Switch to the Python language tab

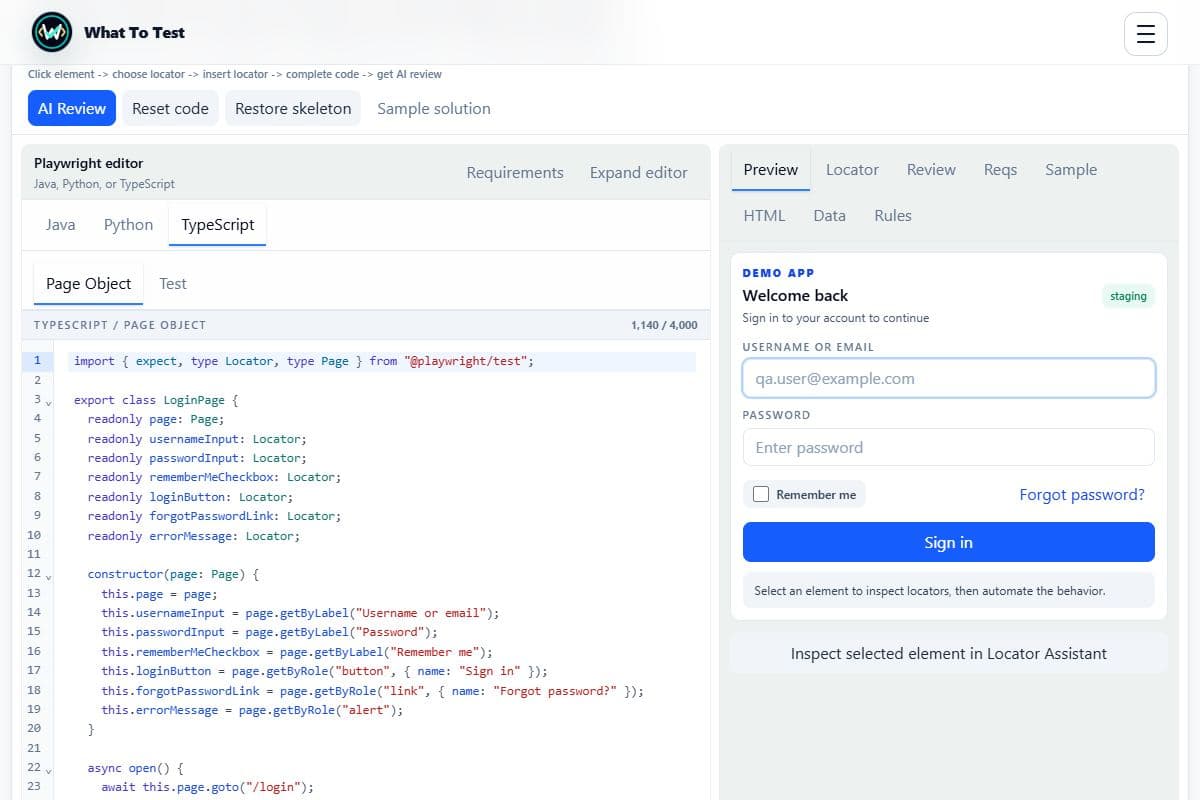pyautogui.click(x=129, y=224)
